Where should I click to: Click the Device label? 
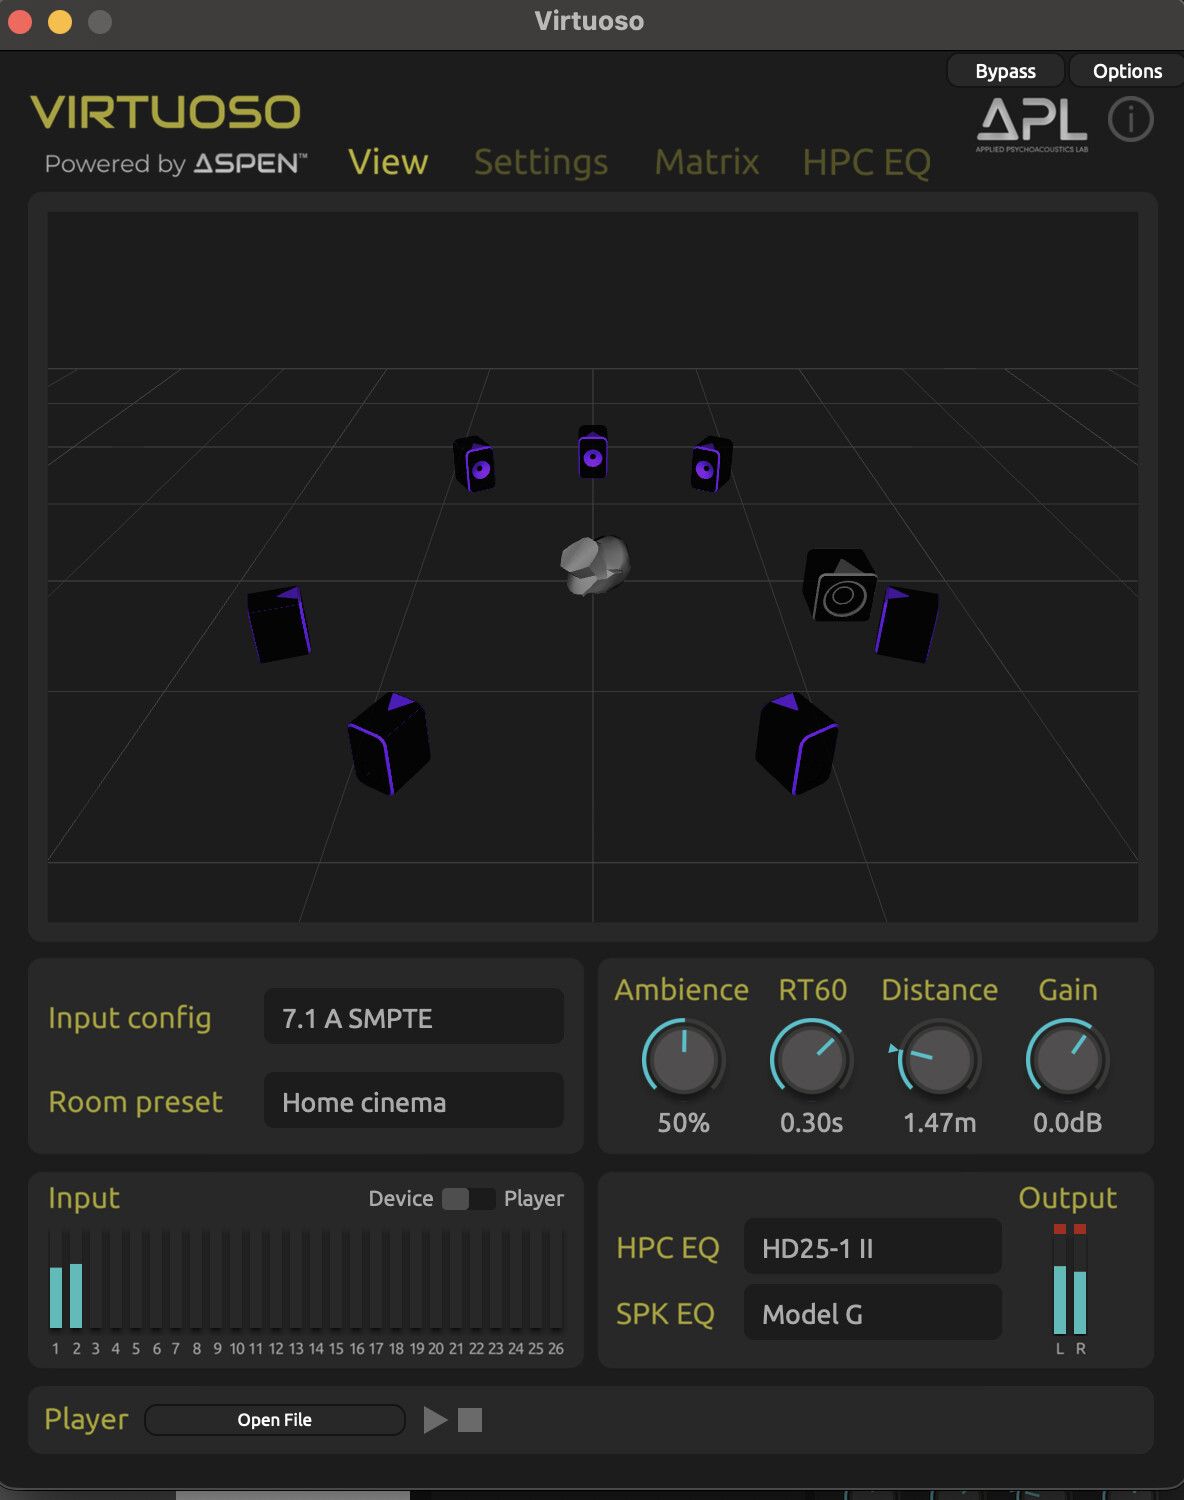[x=401, y=1199]
